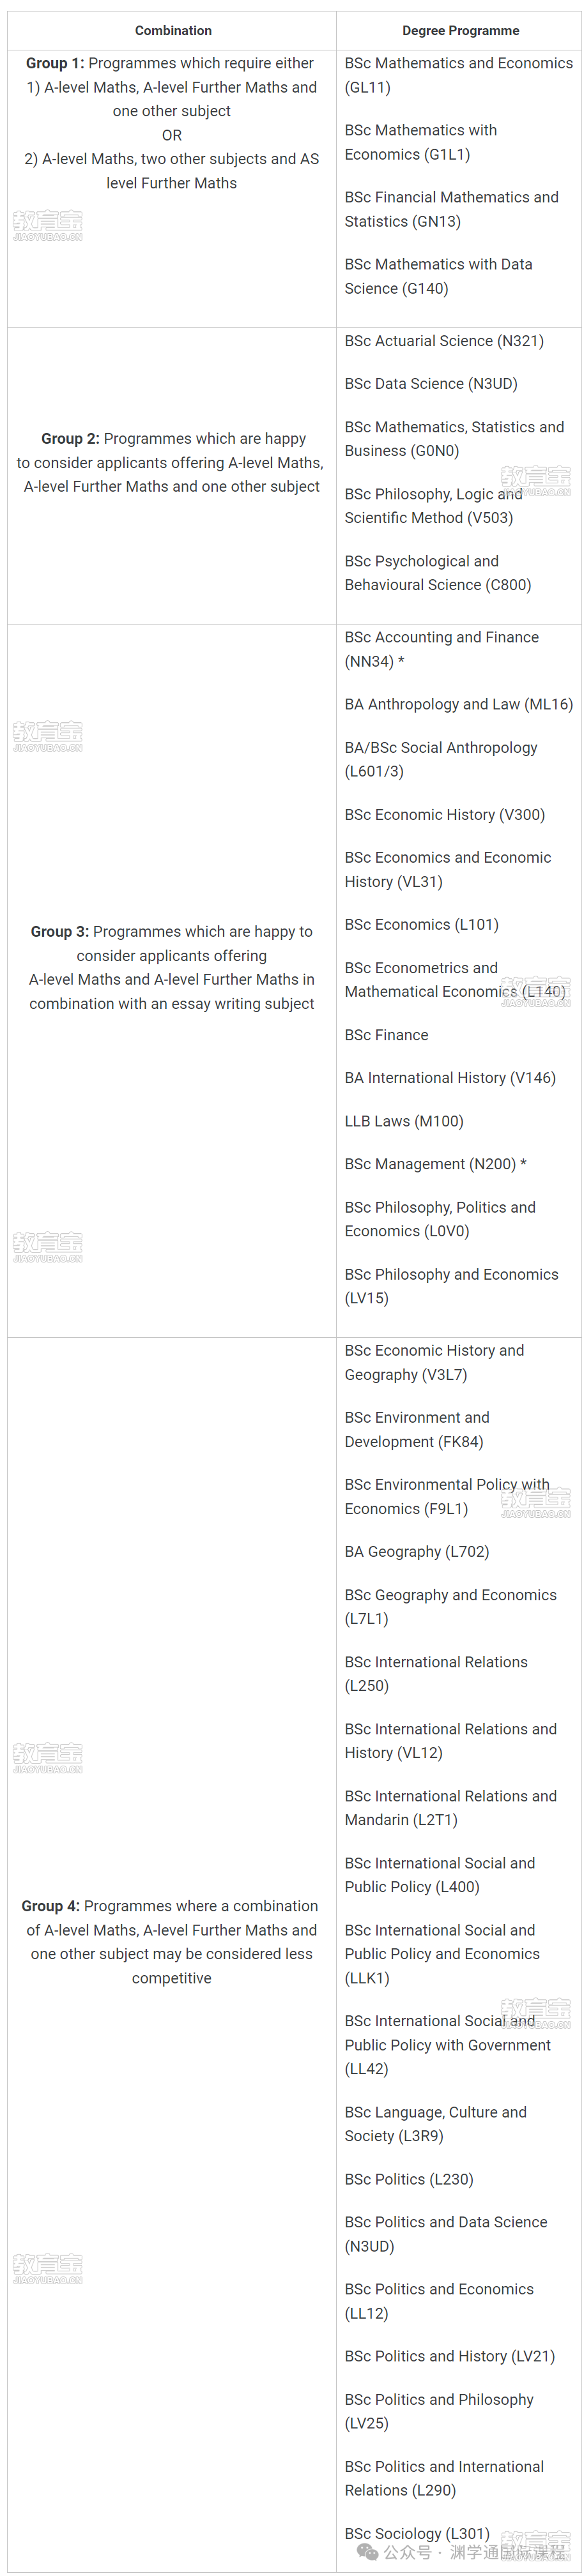
Task: Click BA Anthropology and Law (ML16)
Action: [458, 704]
